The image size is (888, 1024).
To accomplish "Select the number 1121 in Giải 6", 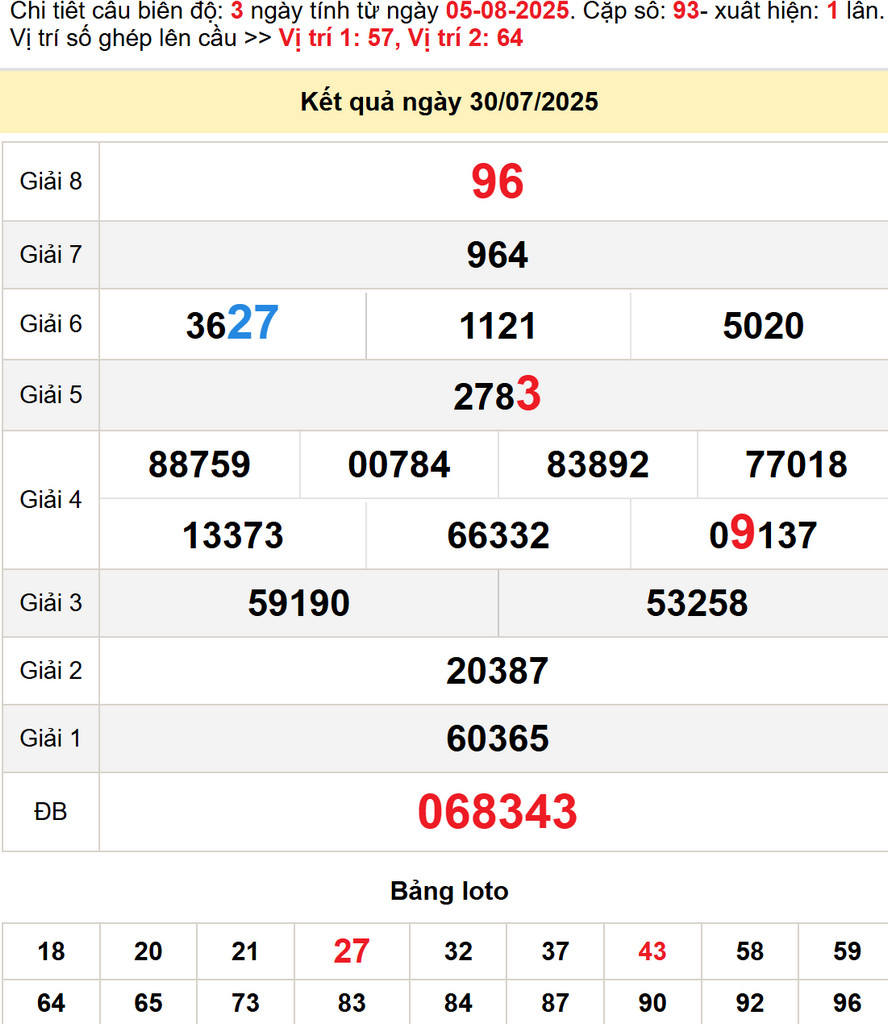I will pos(498,326).
